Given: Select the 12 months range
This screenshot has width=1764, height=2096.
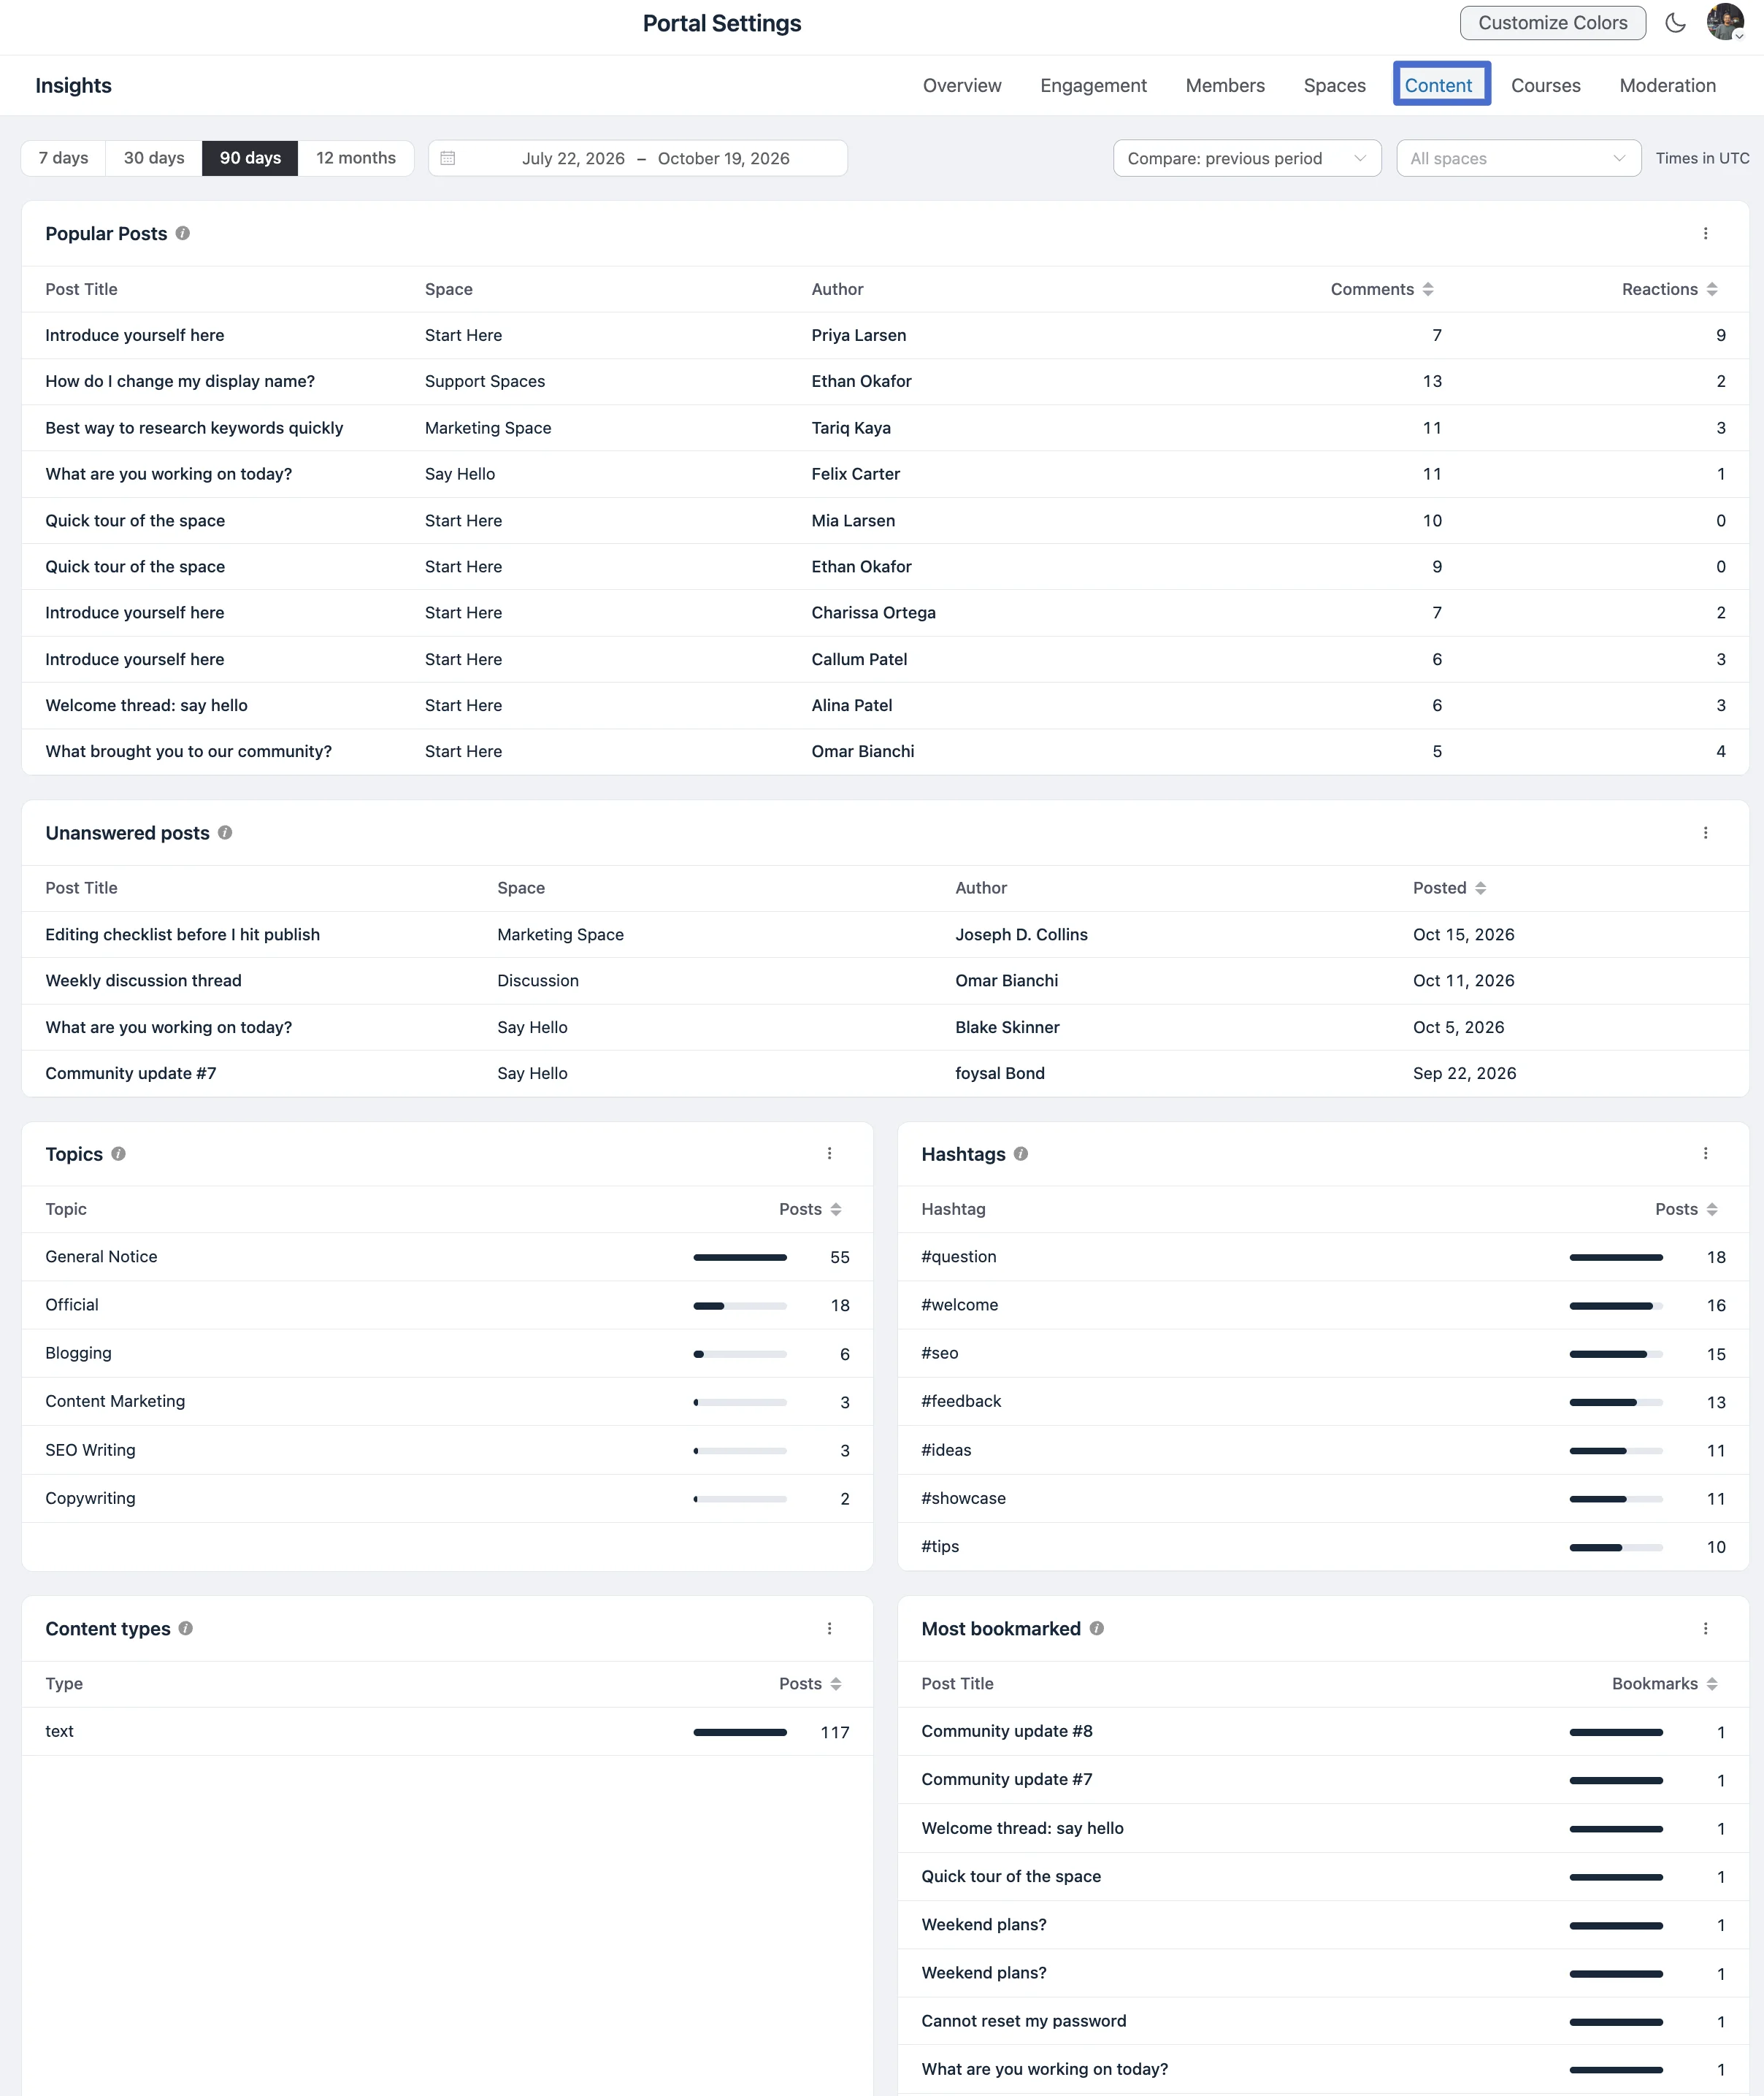Looking at the screenshot, I should point(356,158).
